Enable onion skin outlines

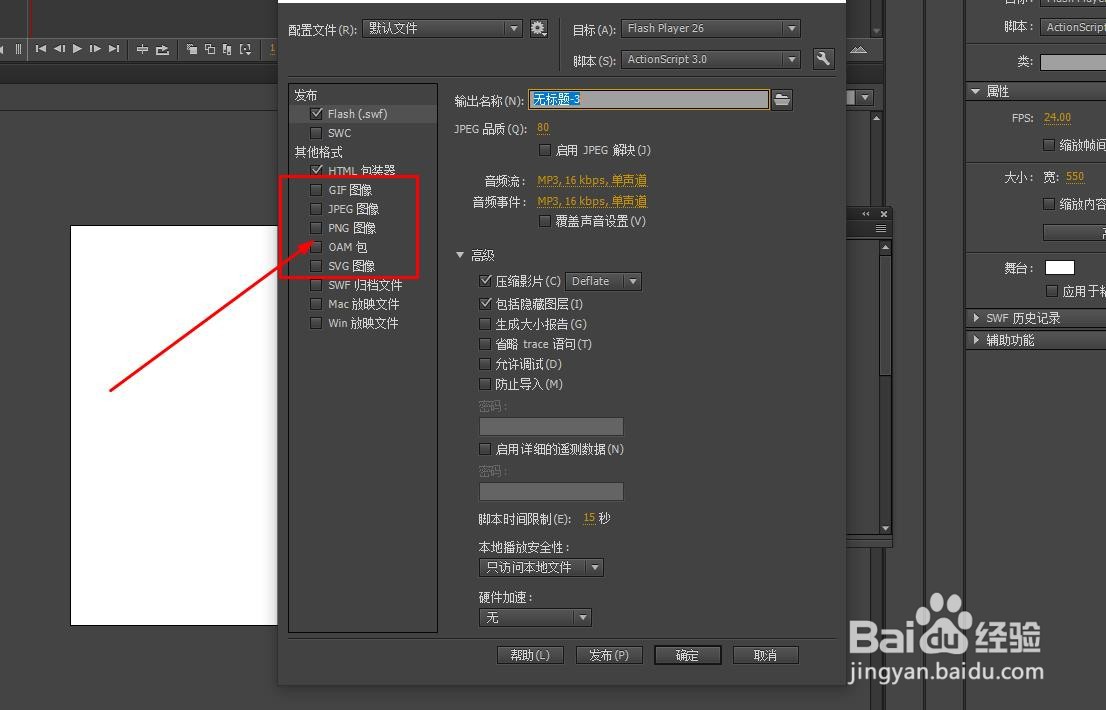click(x=209, y=49)
